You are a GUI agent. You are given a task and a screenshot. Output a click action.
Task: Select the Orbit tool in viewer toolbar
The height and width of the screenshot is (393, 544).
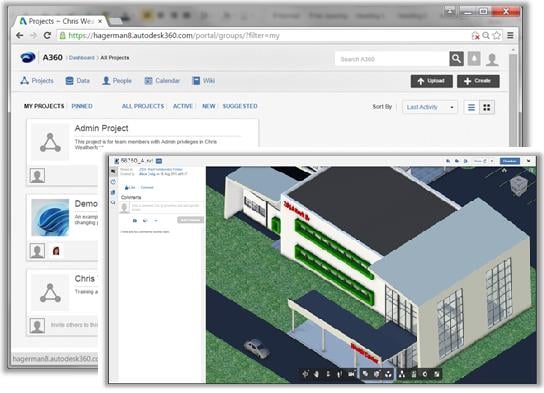pyautogui.click(x=305, y=374)
